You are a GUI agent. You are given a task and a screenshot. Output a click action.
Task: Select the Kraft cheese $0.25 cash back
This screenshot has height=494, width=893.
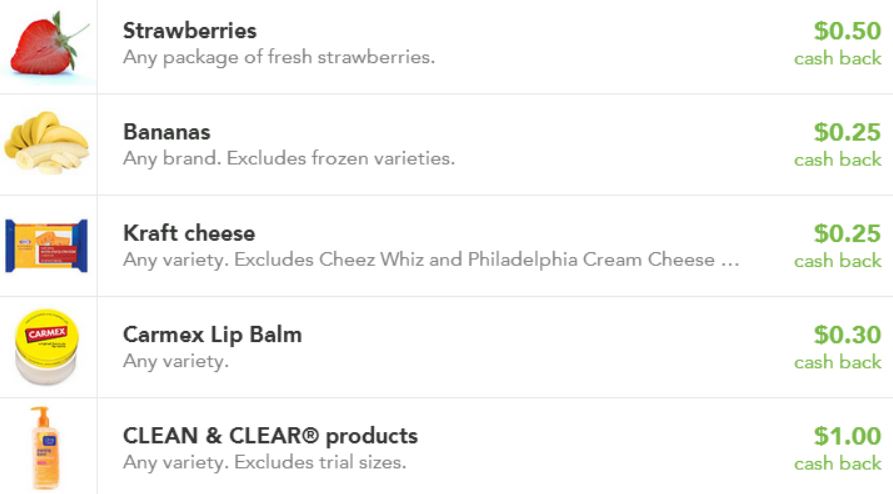847,233
